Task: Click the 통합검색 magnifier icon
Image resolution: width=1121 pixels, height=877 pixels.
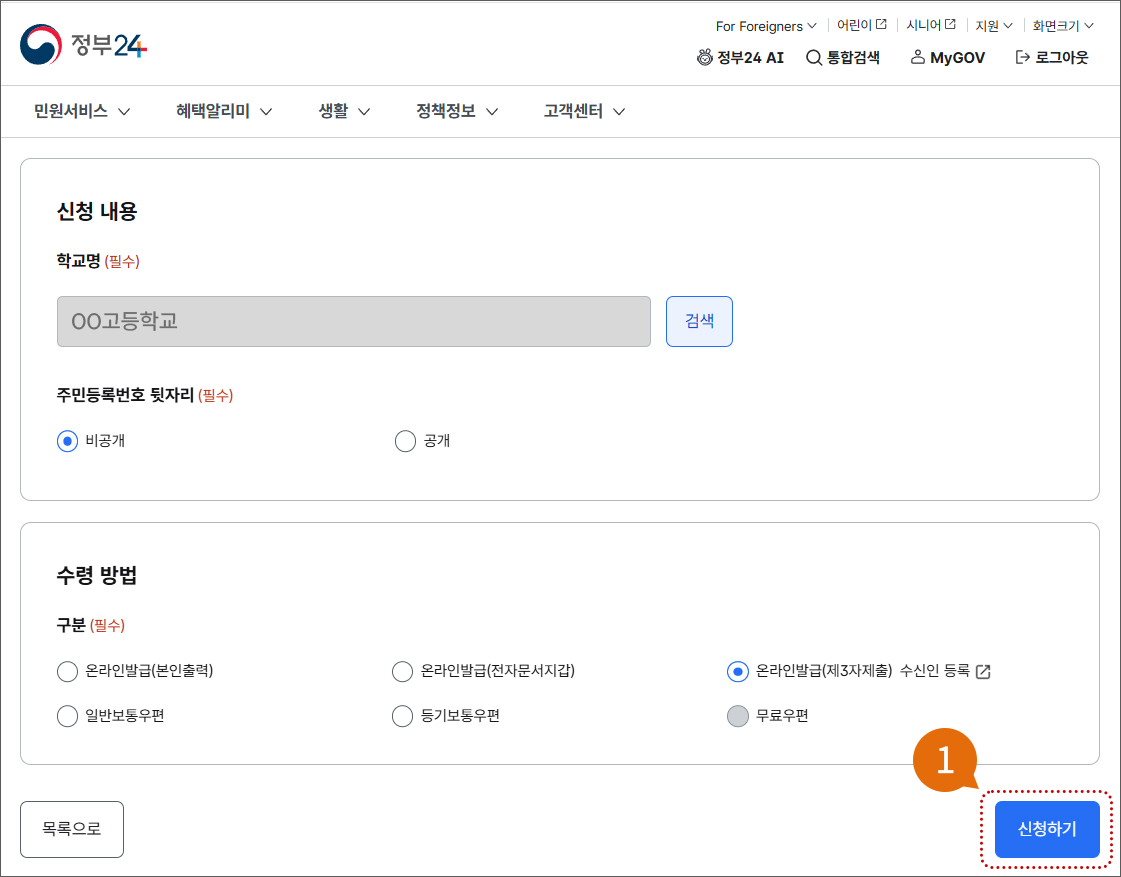Action: point(814,58)
